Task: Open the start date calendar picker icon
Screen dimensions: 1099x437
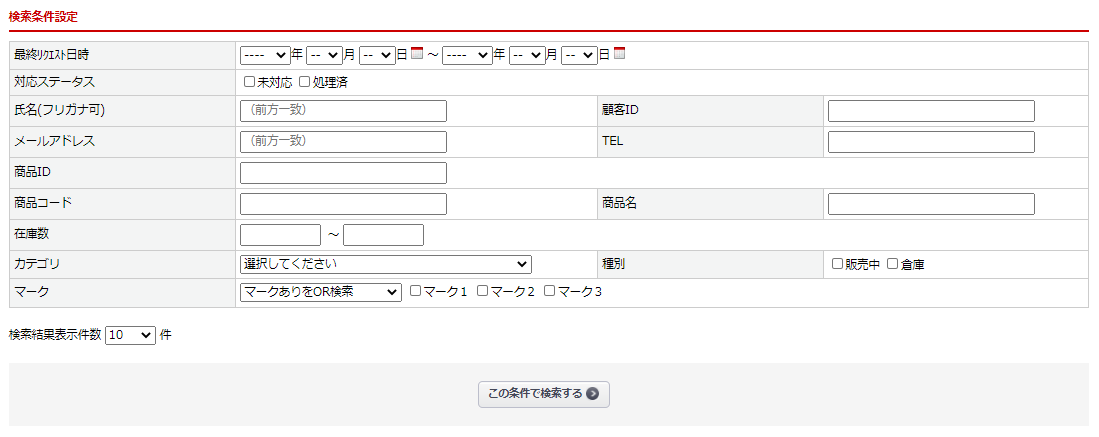Action: [417, 54]
